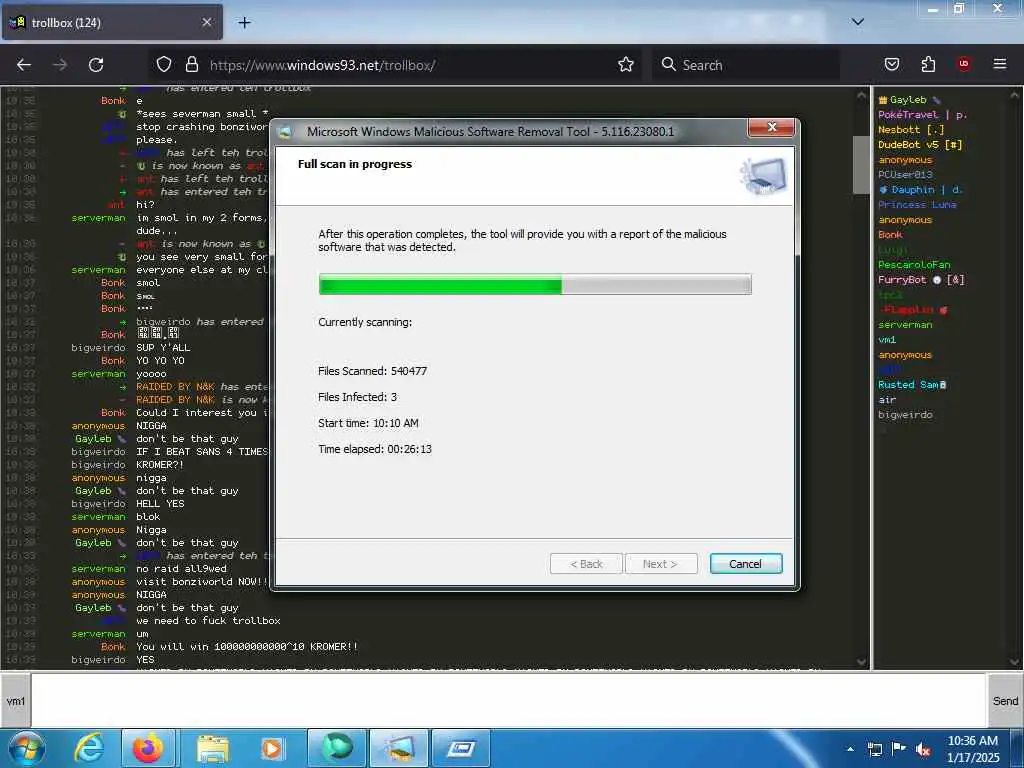Go back using the browser back arrow
Image resolution: width=1024 pixels, height=768 pixels.
point(24,65)
